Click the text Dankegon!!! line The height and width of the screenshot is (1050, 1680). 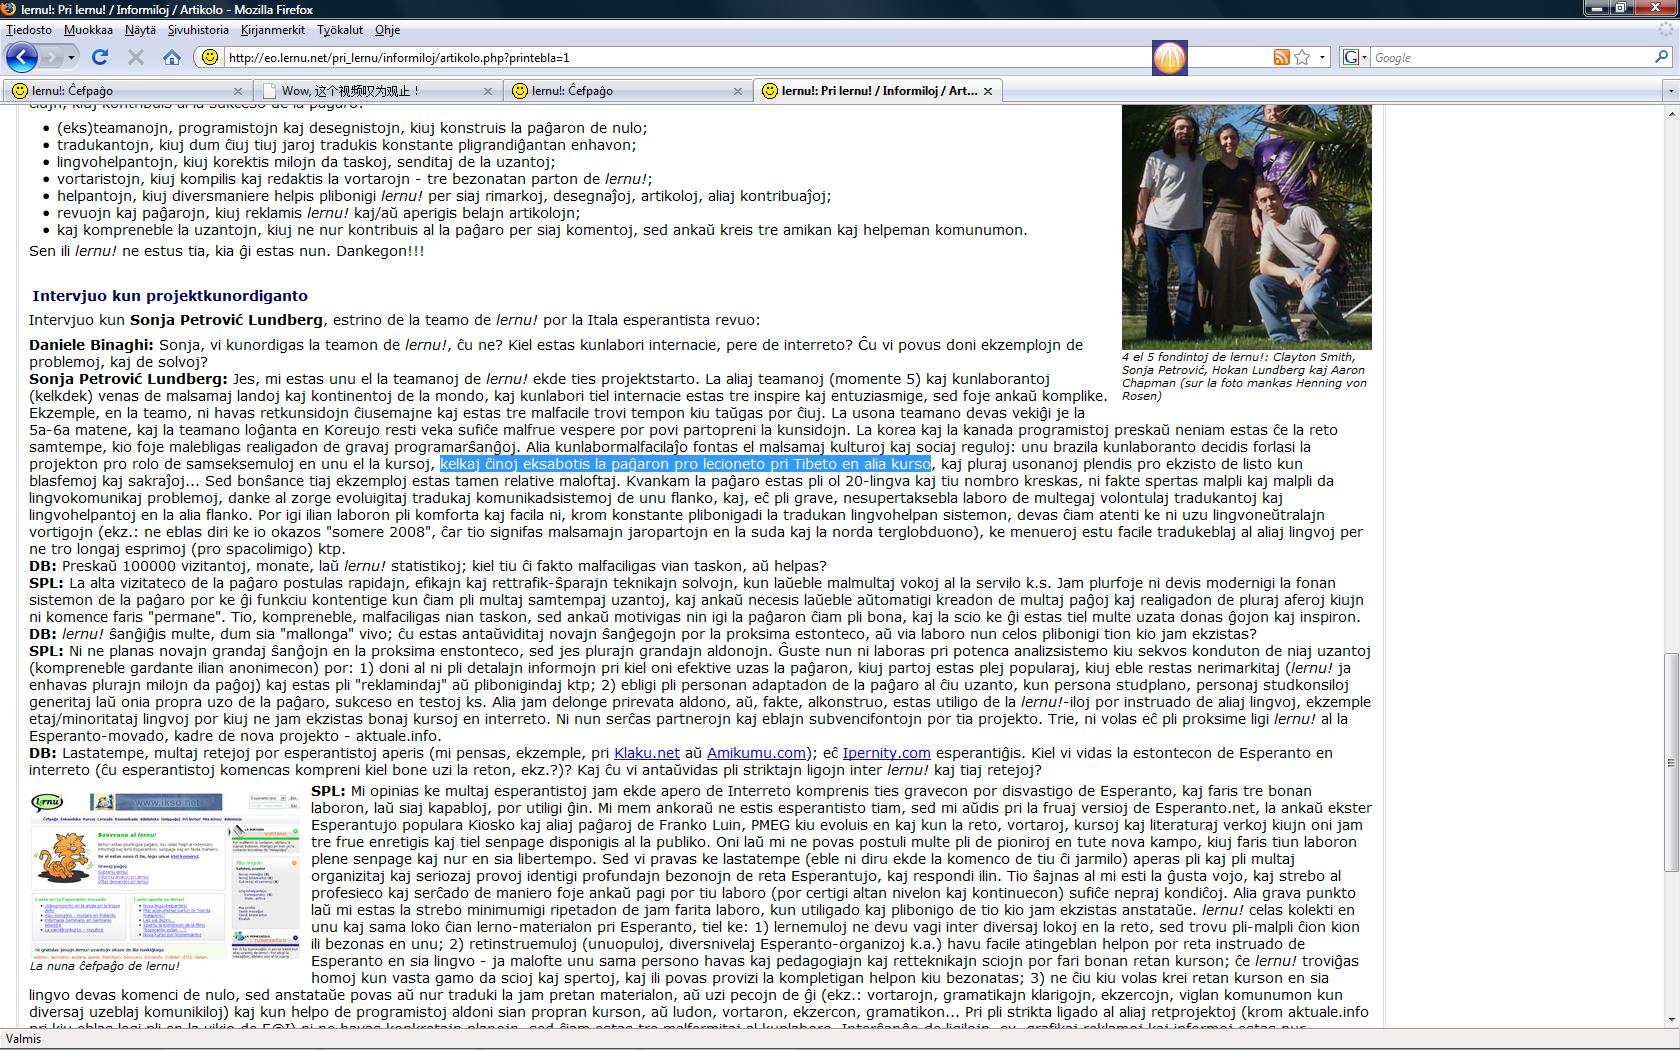pyautogui.click(x=227, y=251)
